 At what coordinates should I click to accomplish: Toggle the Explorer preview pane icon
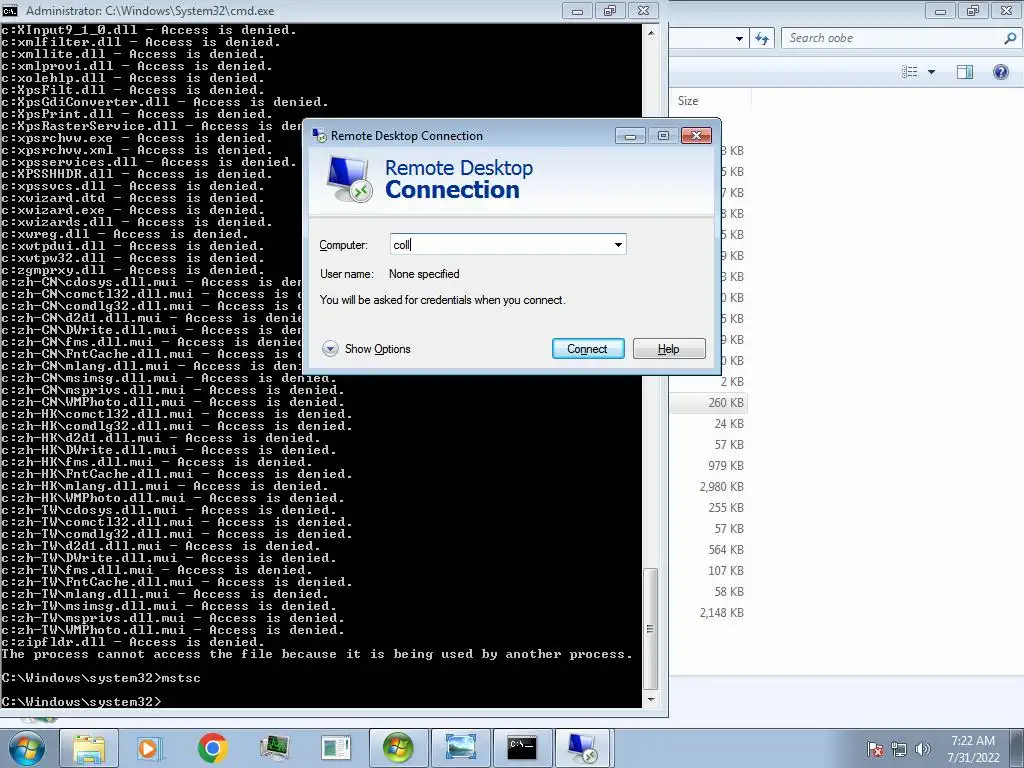pos(965,72)
